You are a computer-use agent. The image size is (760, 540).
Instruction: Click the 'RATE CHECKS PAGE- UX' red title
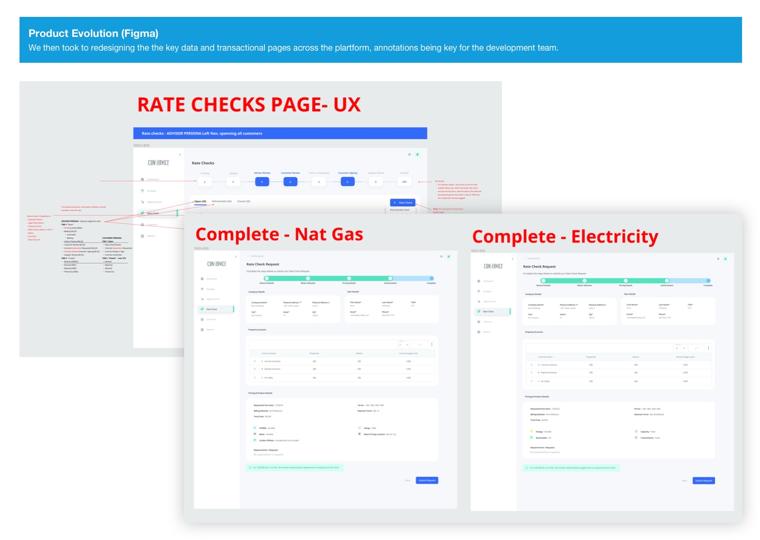pyautogui.click(x=249, y=105)
